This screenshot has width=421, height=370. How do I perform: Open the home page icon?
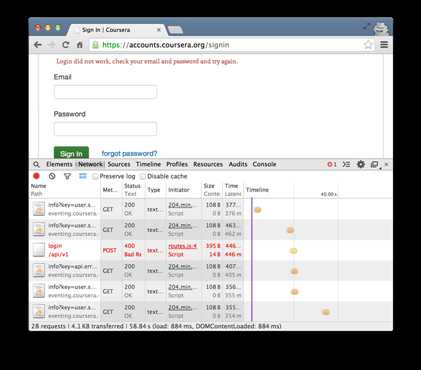tap(80, 45)
